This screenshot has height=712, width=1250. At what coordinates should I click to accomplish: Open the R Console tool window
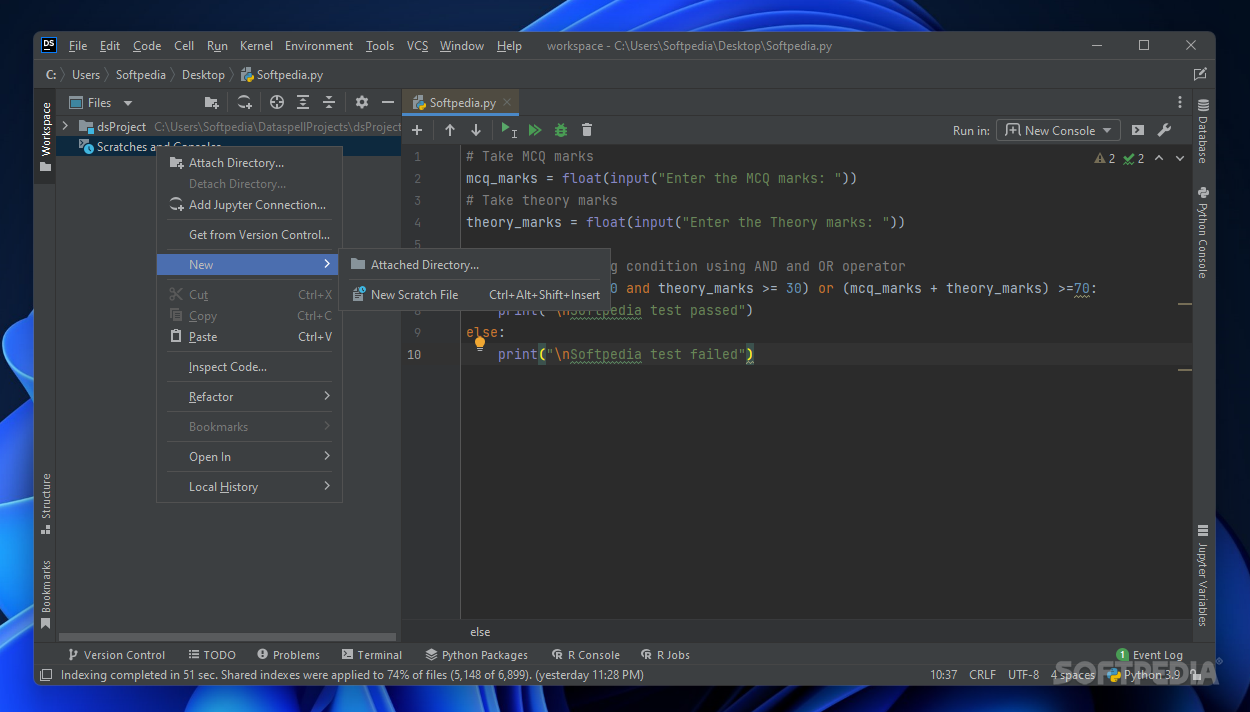585,655
